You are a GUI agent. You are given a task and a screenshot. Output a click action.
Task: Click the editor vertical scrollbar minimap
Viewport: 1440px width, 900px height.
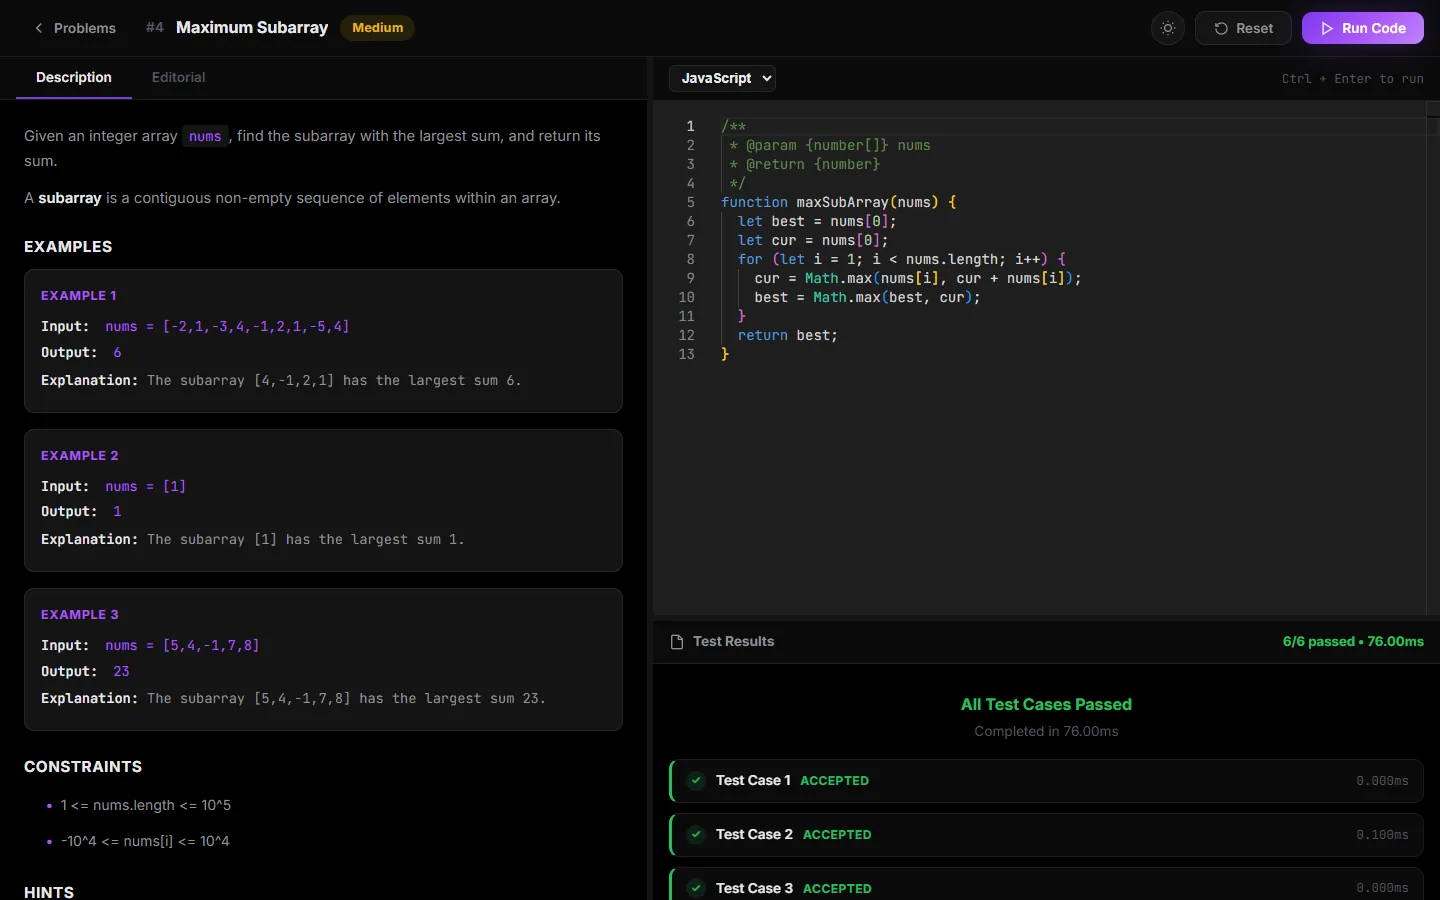[x=1432, y=358]
